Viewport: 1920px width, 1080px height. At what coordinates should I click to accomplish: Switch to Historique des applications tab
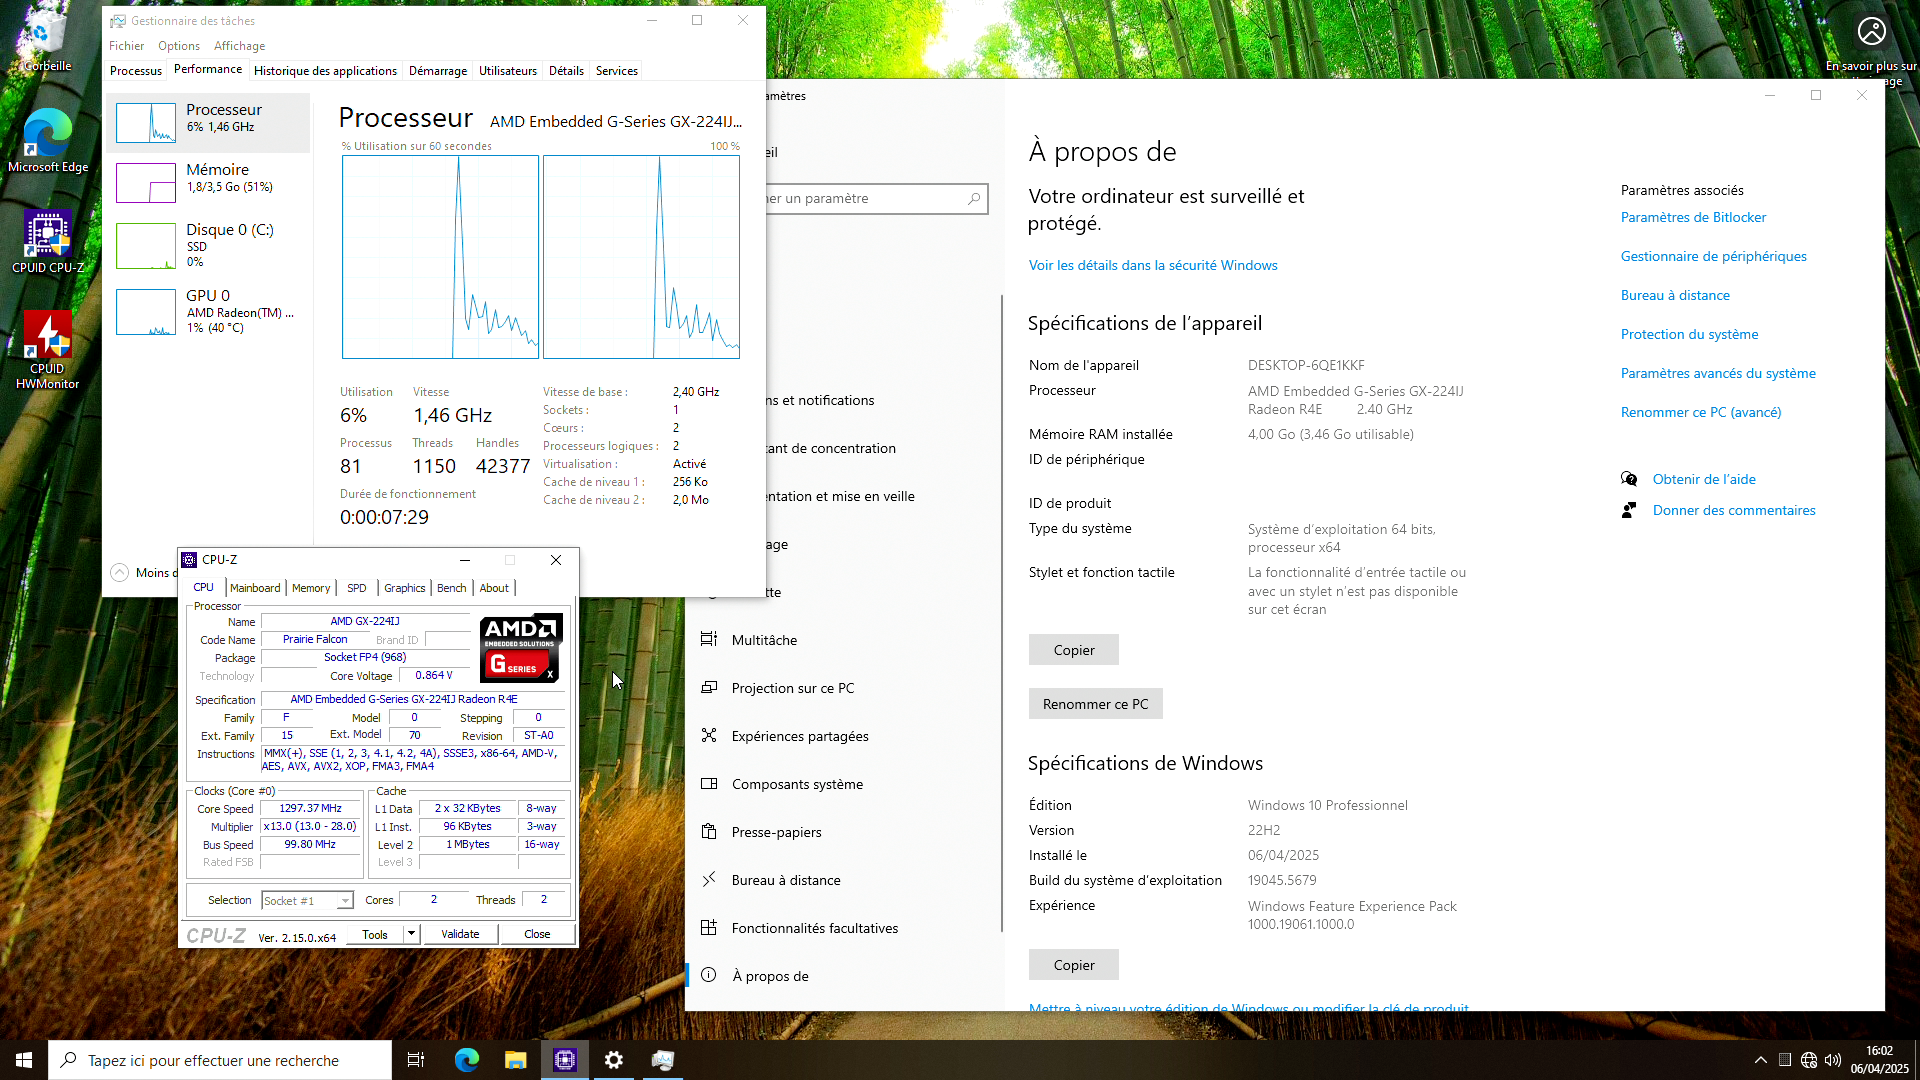coord(325,71)
